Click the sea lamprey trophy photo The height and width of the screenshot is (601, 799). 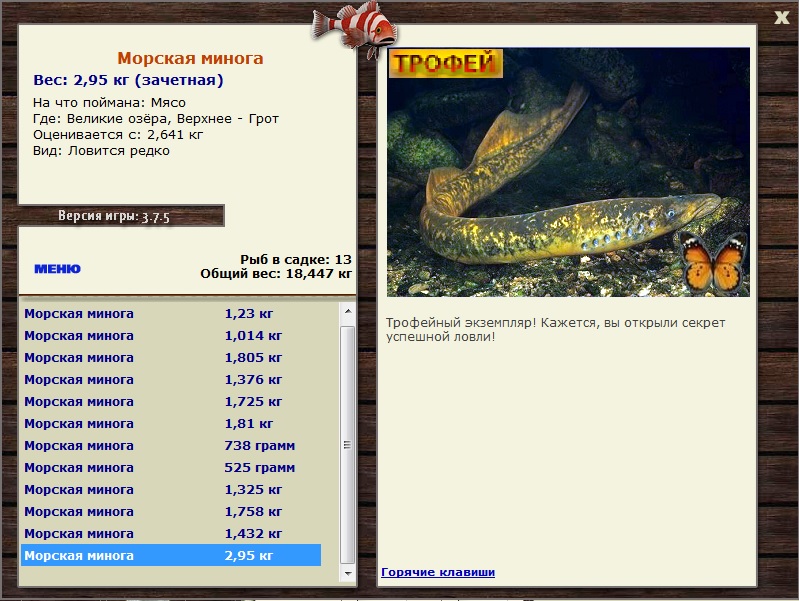[x=568, y=172]
